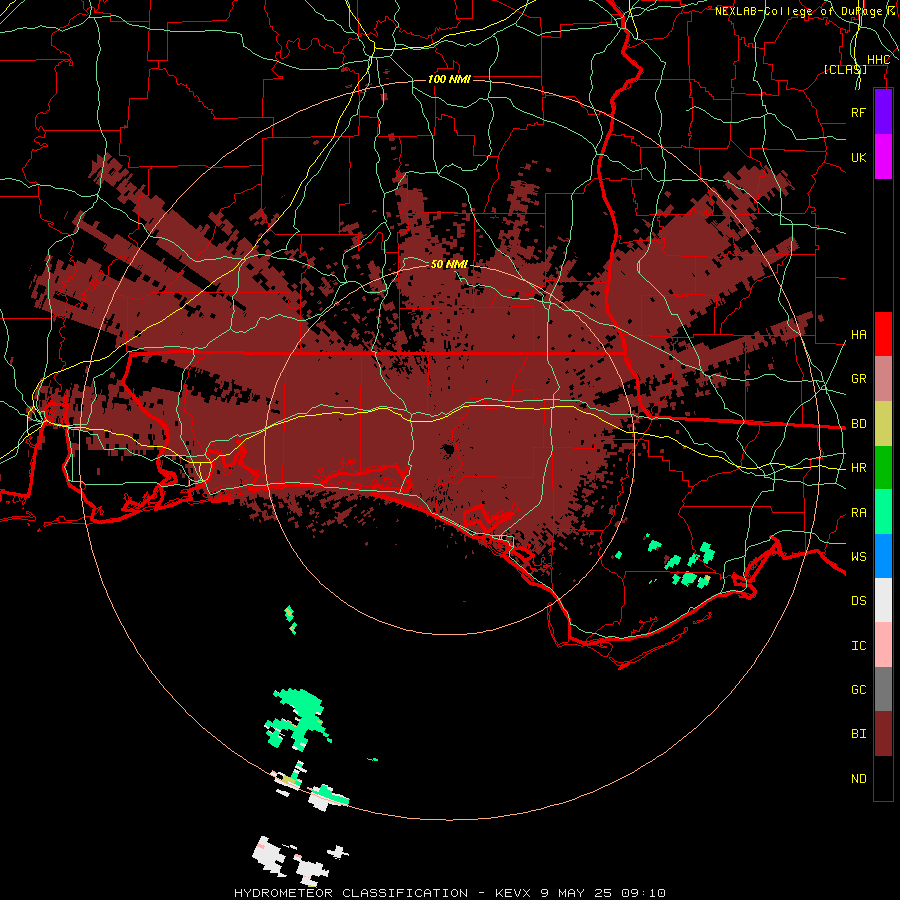Click the '[CLAS]' label text
900x900 pixels.
pyautogui.click(x=845, y=69)
